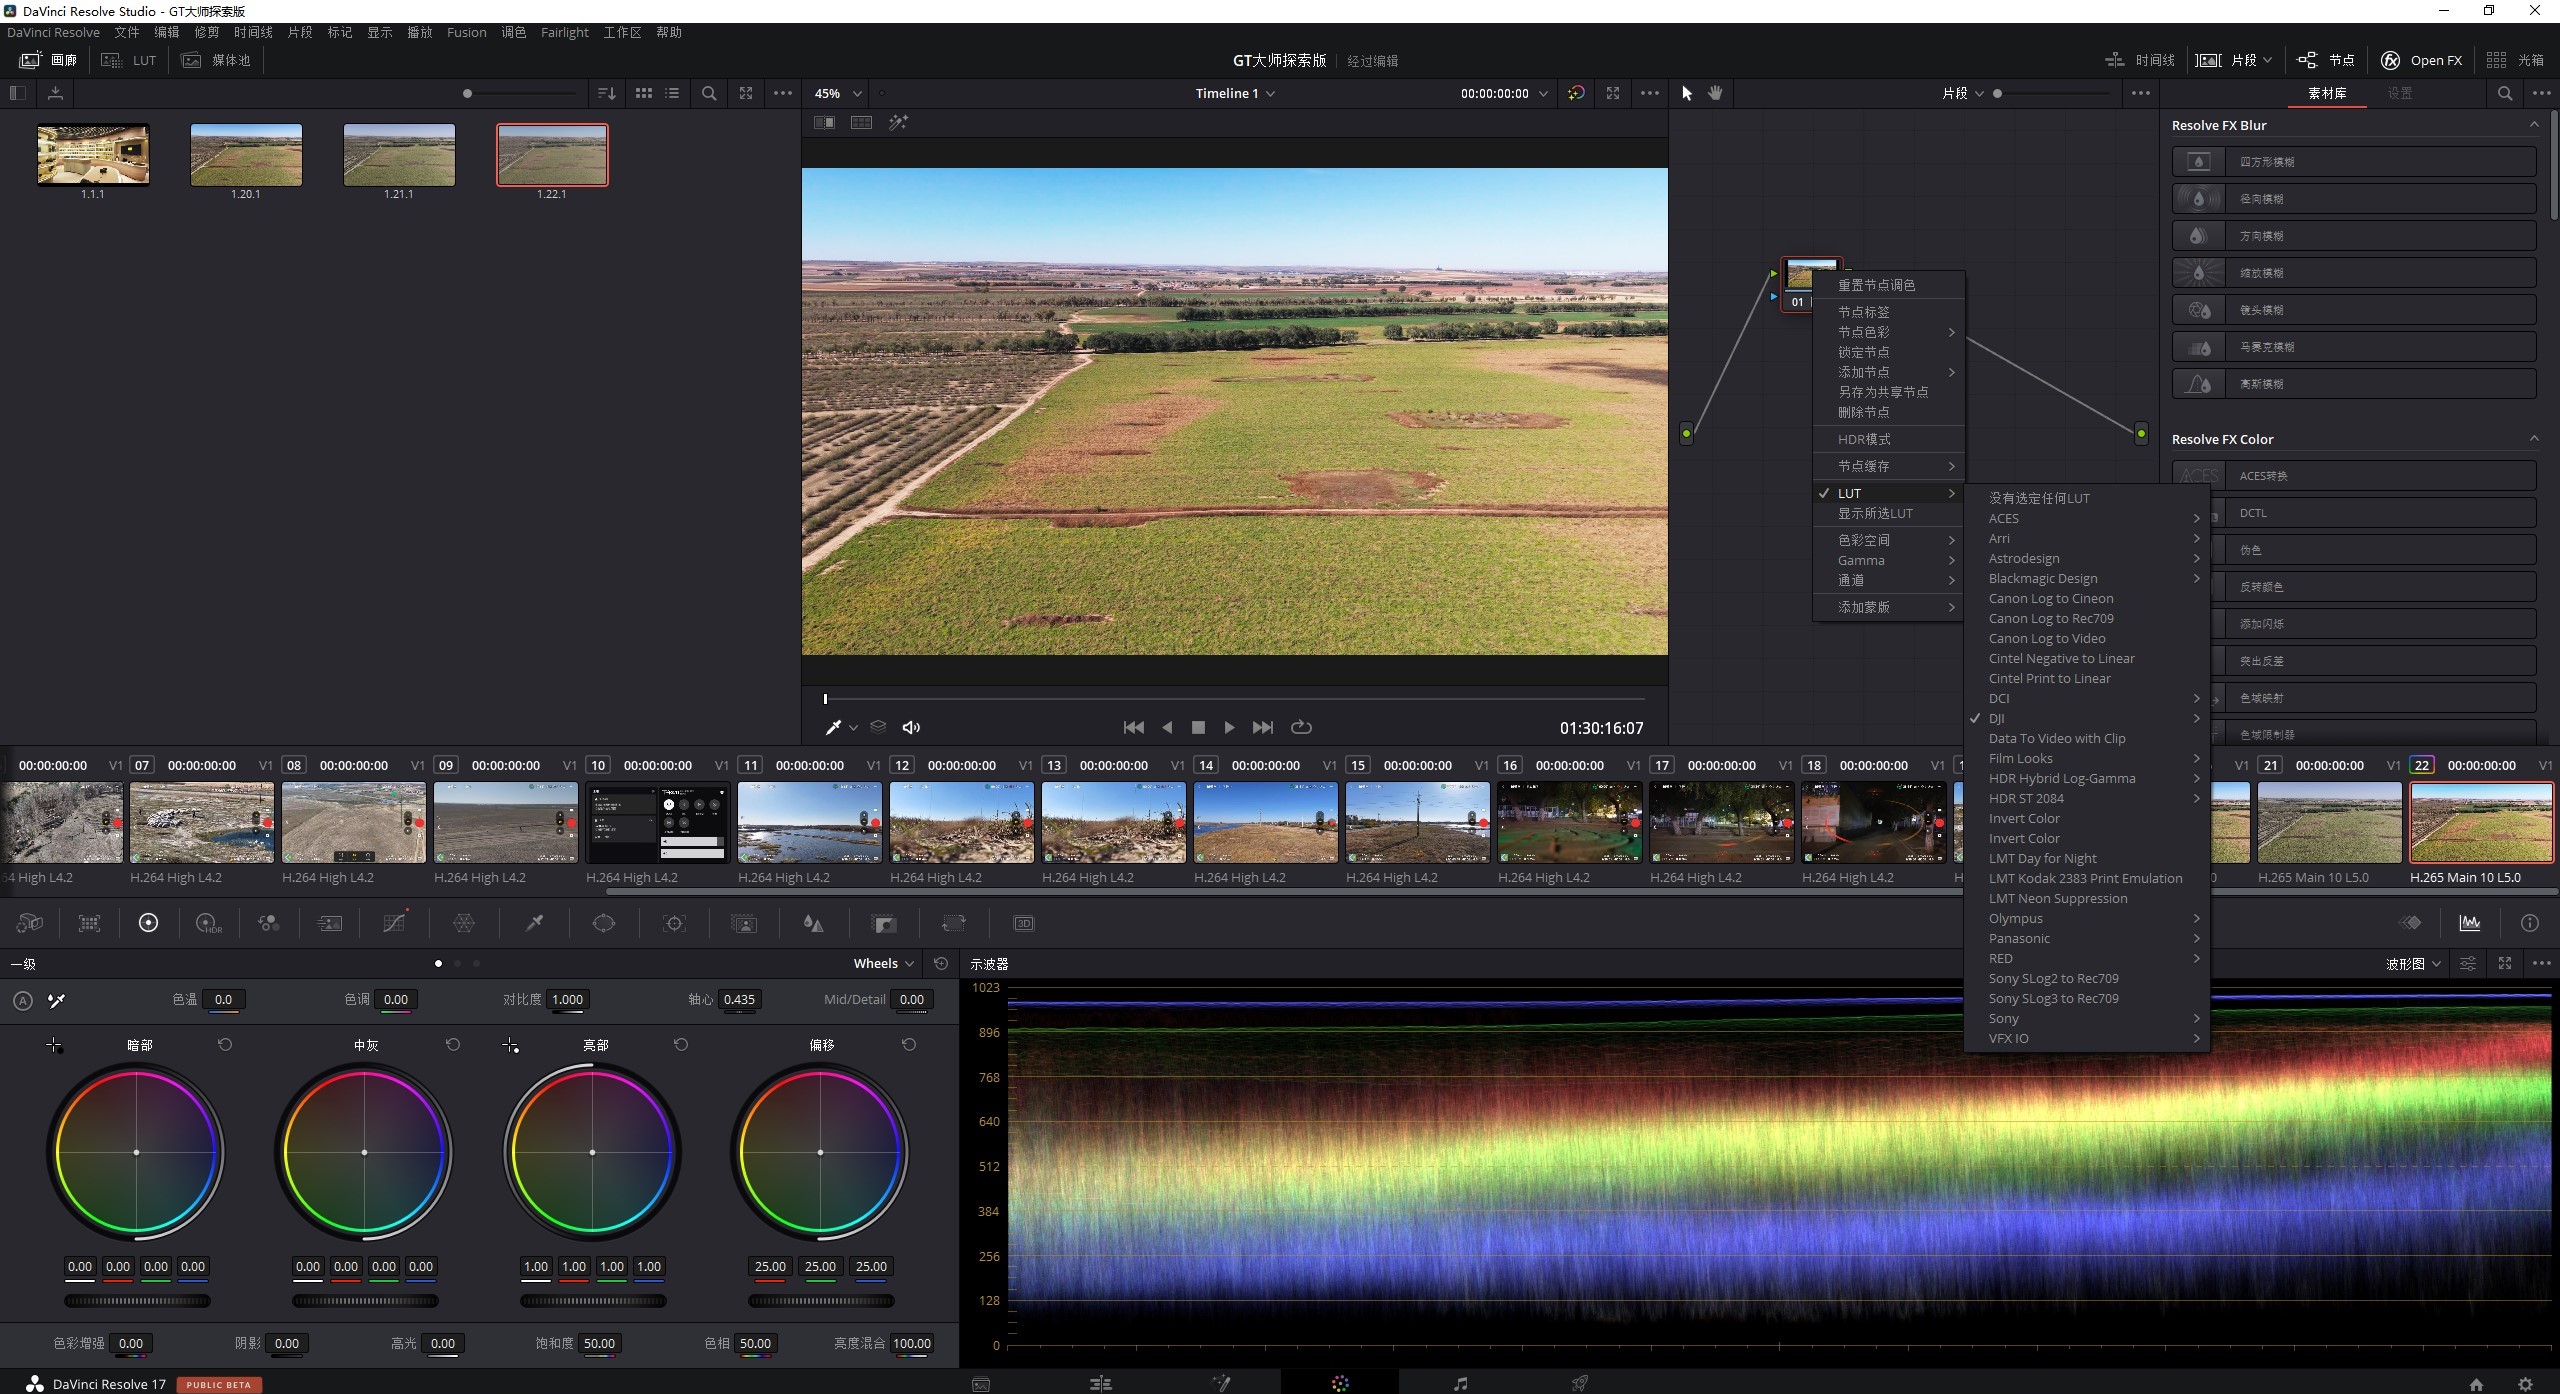Open the Color Match palette
The image size is (2560, 1394).
[90, 923]
